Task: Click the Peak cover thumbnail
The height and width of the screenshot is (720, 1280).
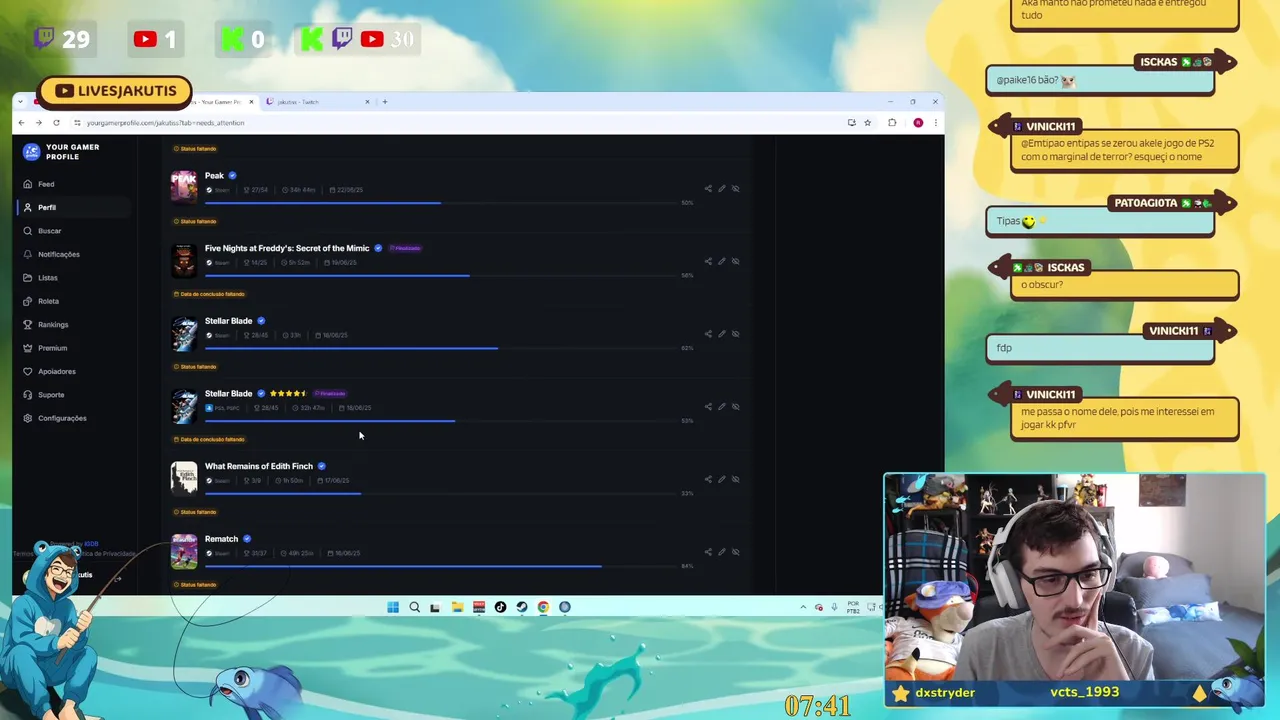Action: (184, 187)
